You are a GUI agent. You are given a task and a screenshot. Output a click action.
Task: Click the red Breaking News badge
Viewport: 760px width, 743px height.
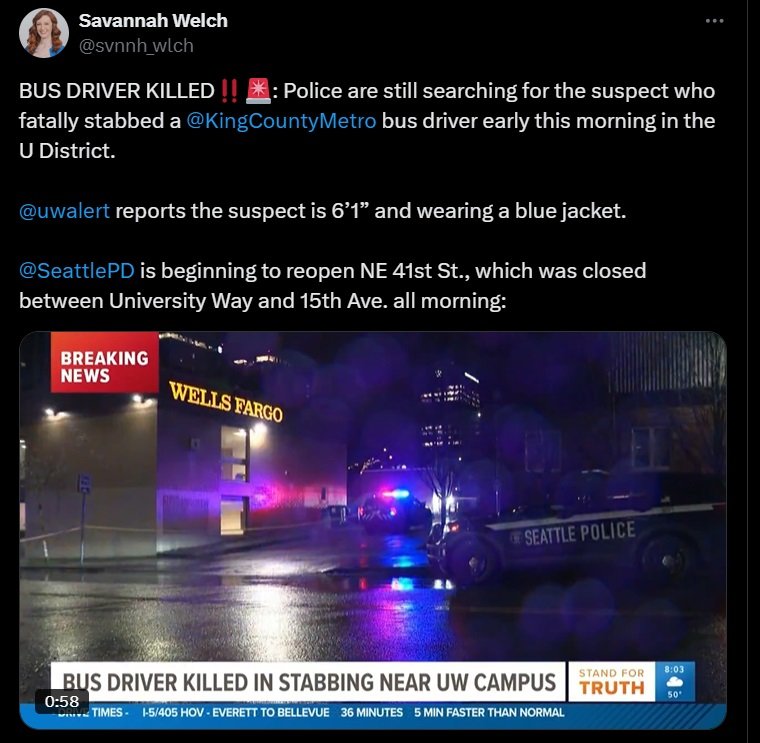[x=105, y=362]
